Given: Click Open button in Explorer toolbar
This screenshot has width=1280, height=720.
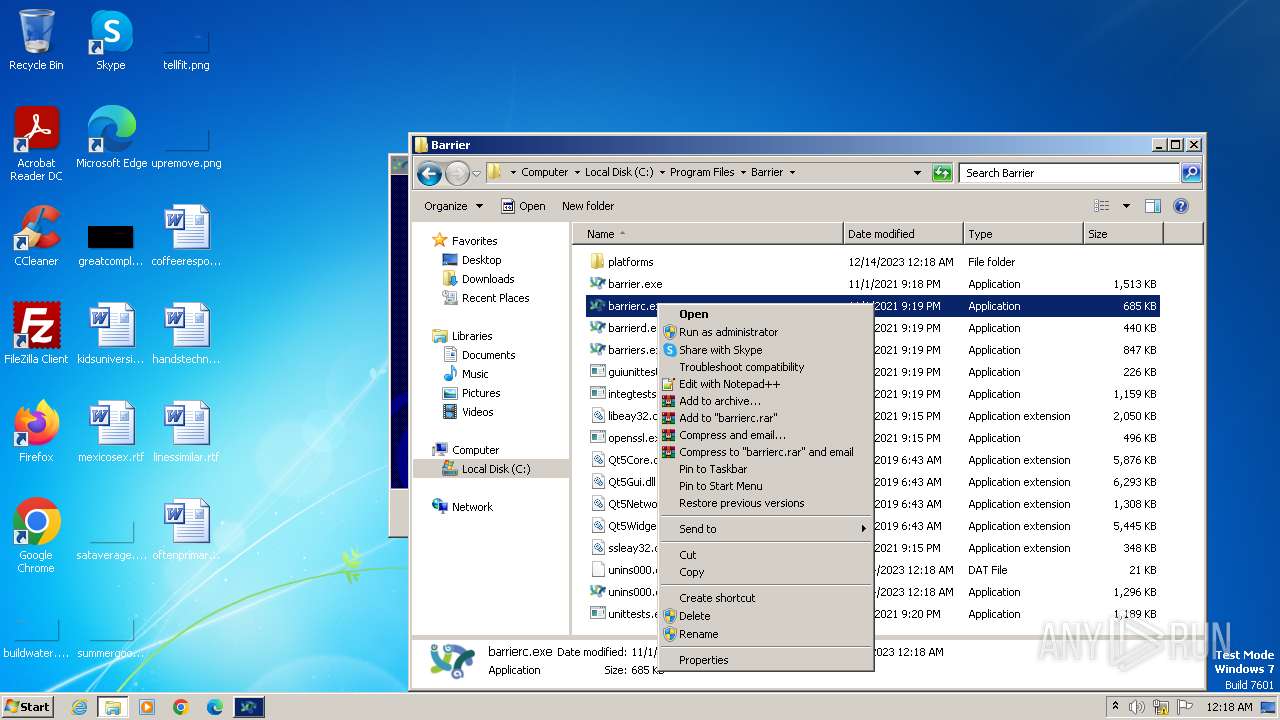Looking at the screenshot, I should tap(523, 206).
